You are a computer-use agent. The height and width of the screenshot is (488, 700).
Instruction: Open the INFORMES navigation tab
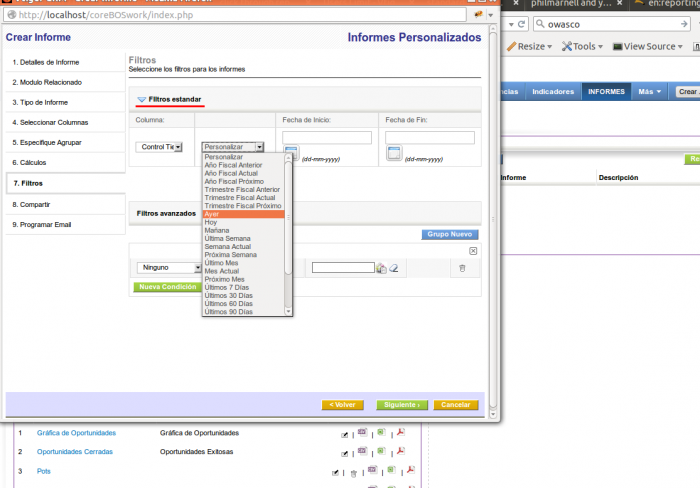[x=606, y=91]
